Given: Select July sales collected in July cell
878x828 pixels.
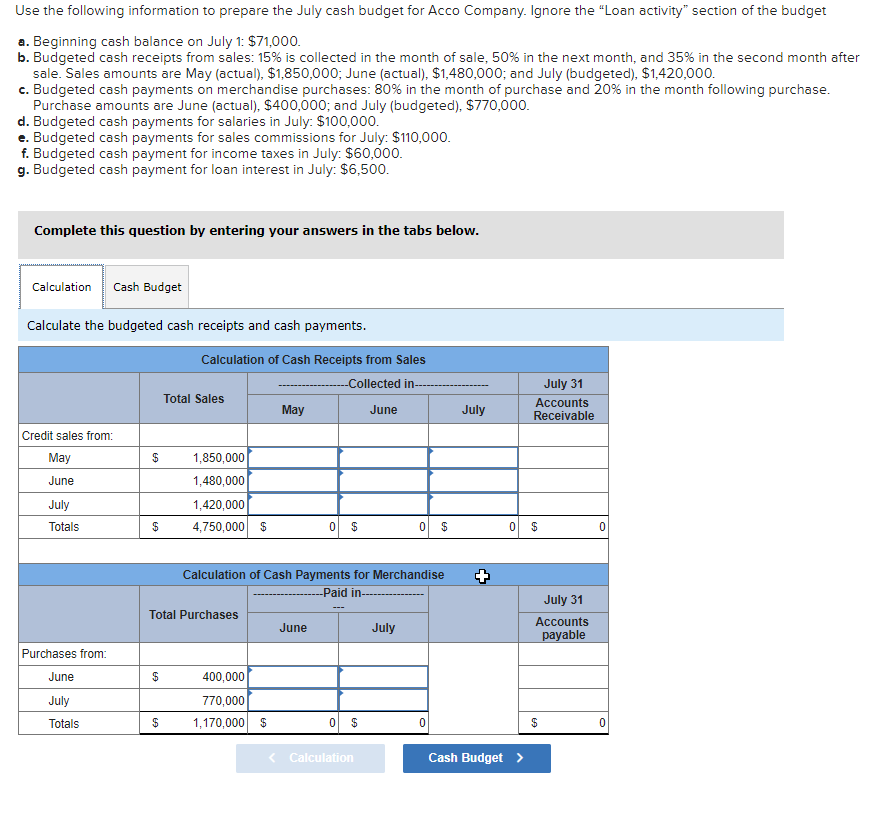Looking at the screenshot, I should (473, 504).
